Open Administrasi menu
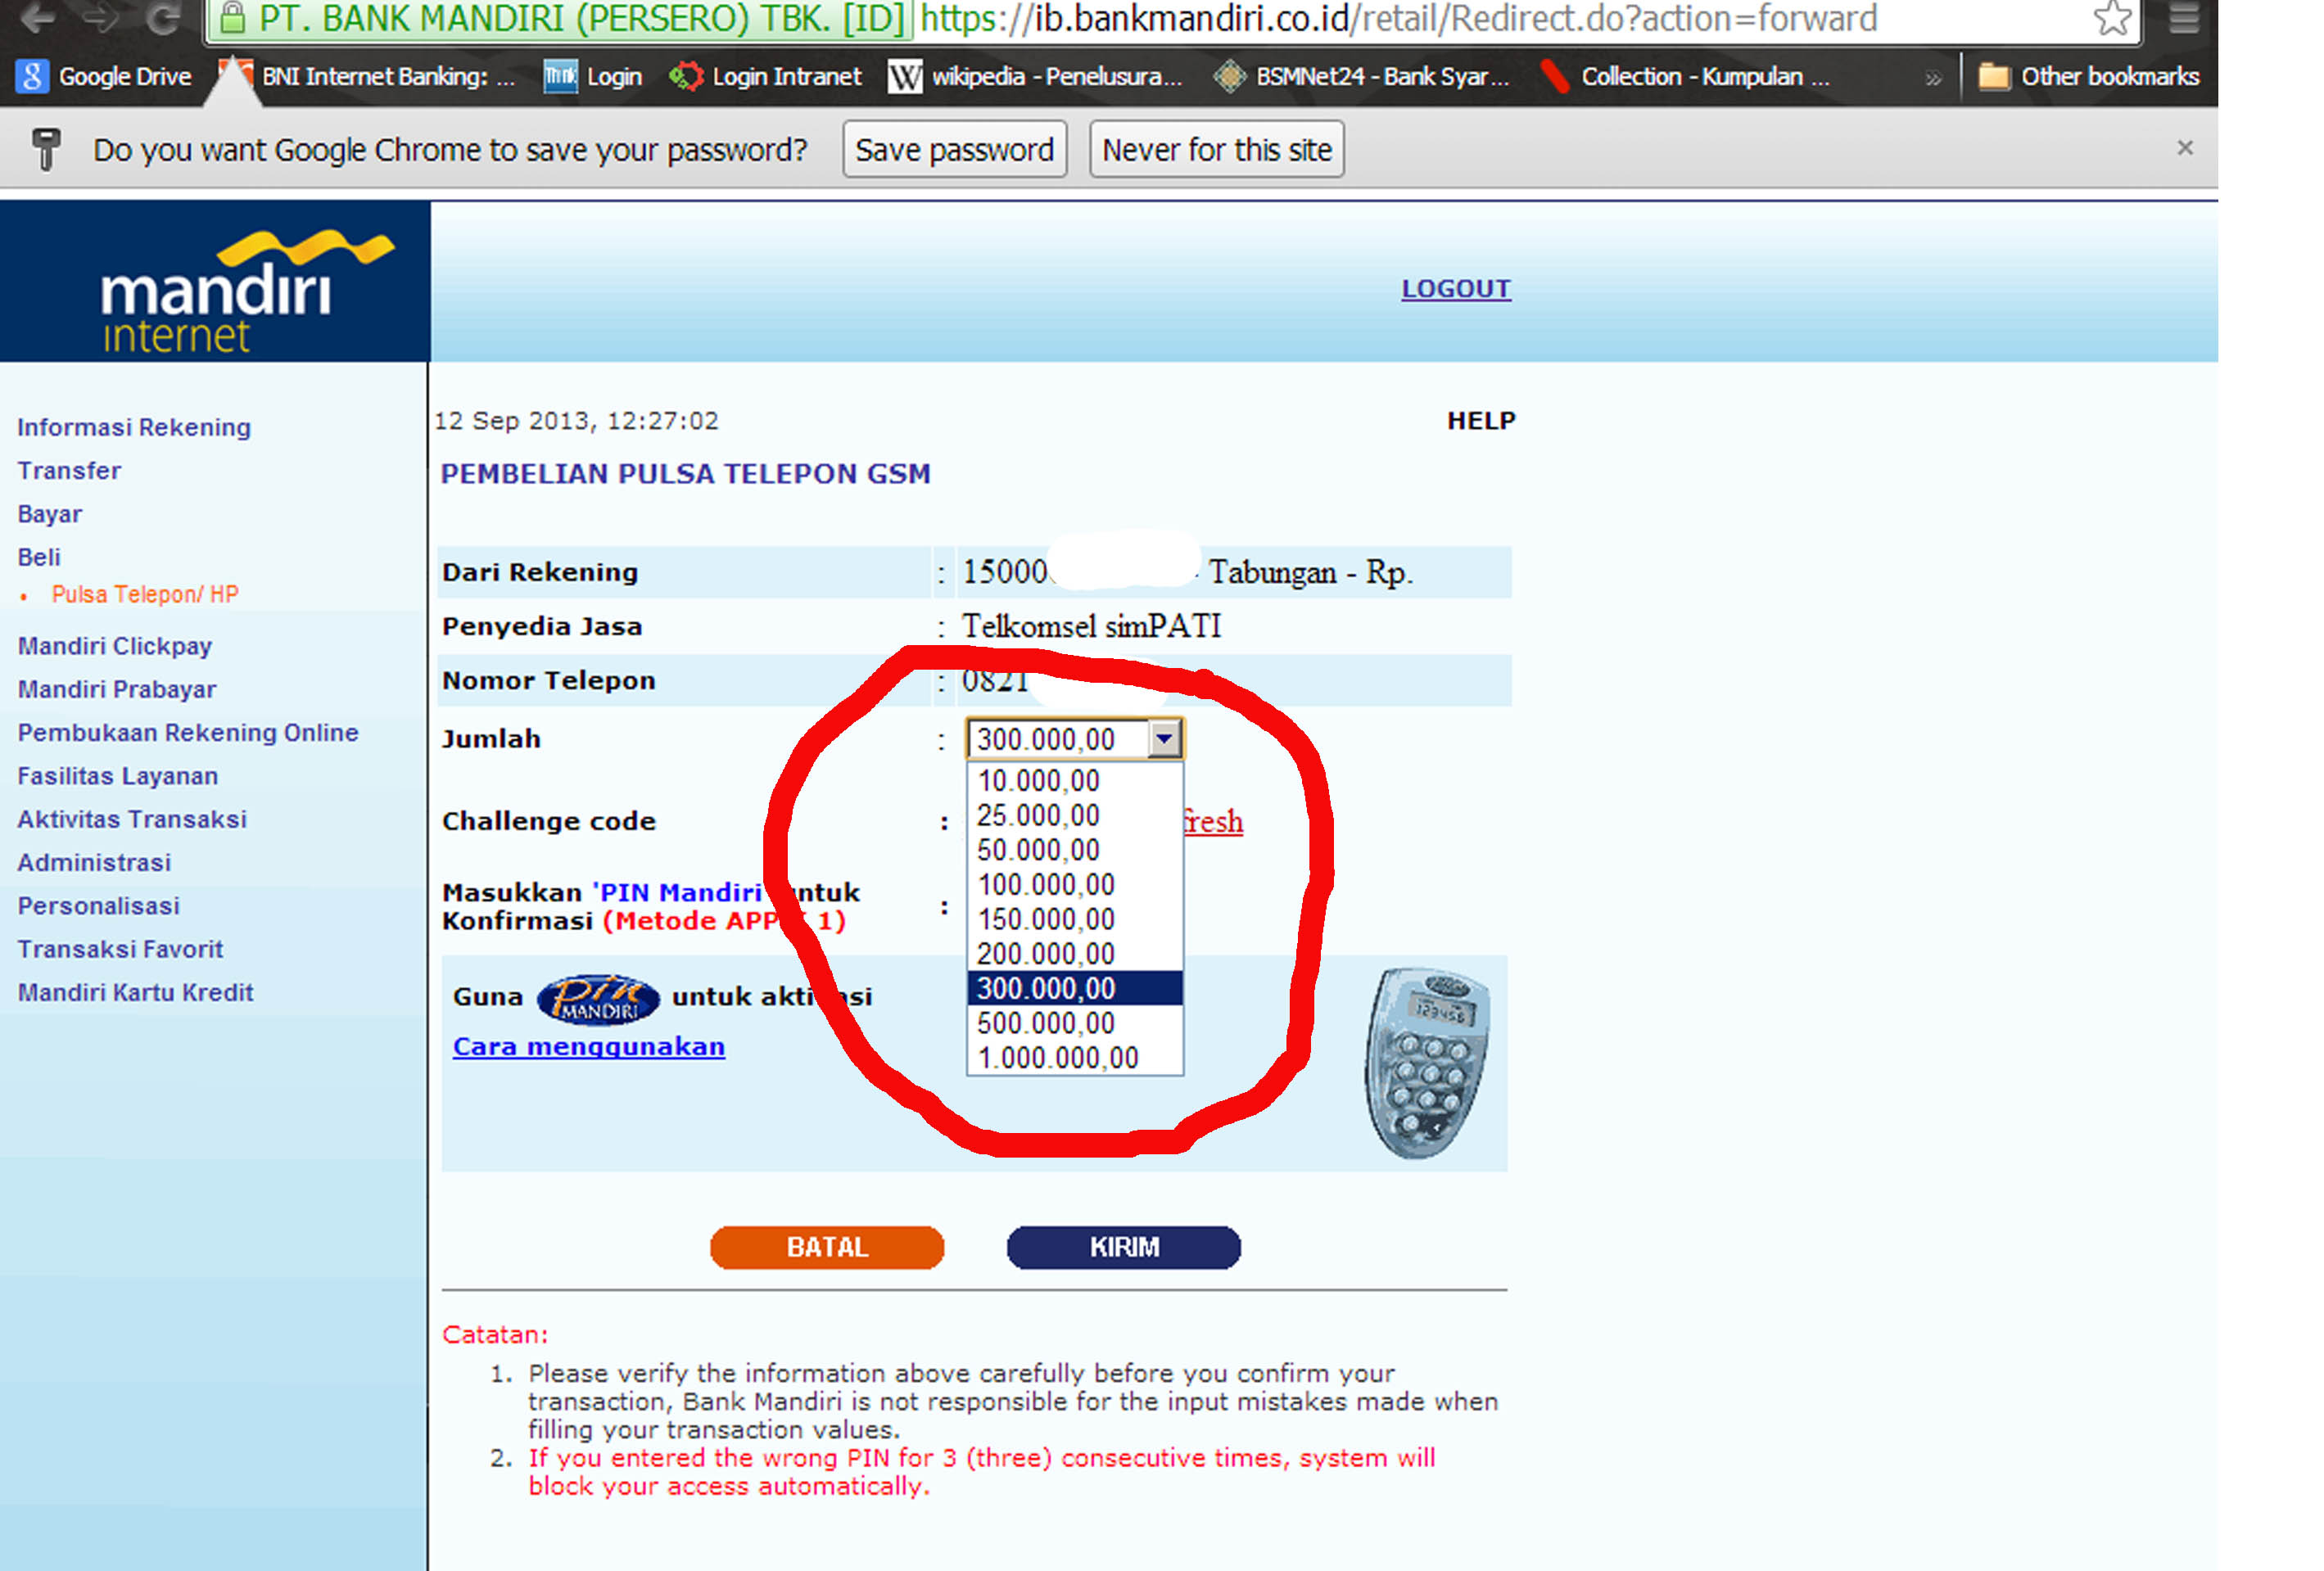Viewport: 2324px width, 1571px height. click(x=94, y=862)
